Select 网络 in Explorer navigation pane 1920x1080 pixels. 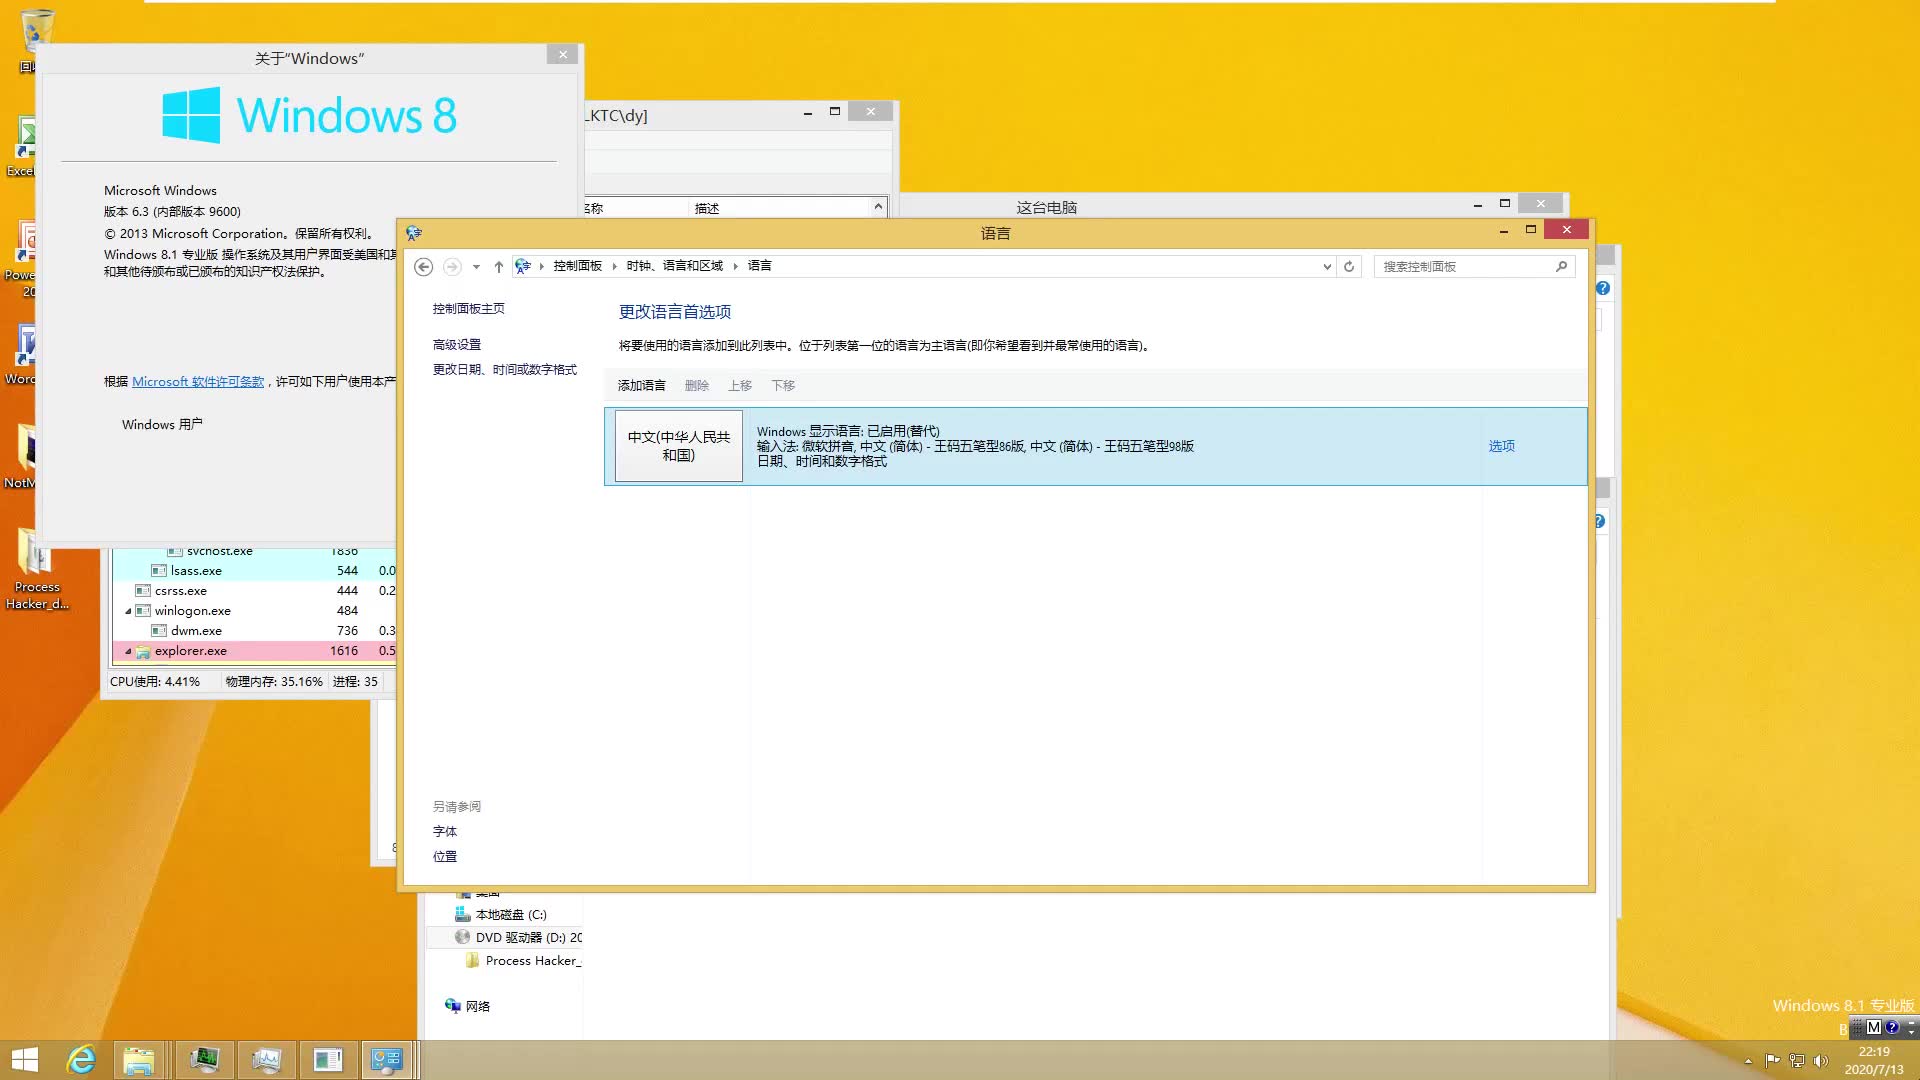tap(467, 1006)
